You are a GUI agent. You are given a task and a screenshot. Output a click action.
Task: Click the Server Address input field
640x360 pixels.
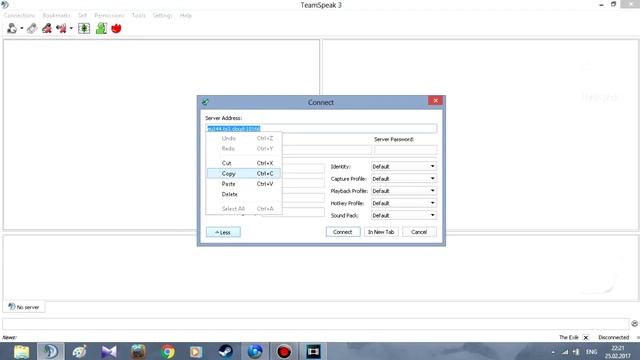point(321,129)
